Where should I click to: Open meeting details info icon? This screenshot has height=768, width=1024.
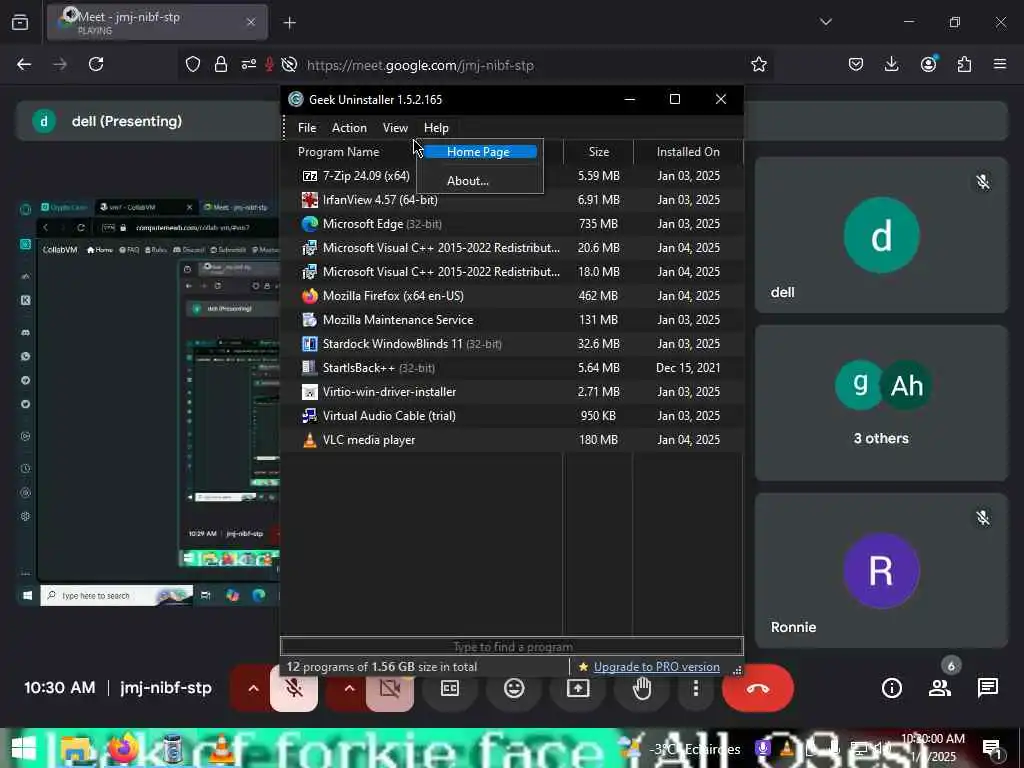point(891,688)
